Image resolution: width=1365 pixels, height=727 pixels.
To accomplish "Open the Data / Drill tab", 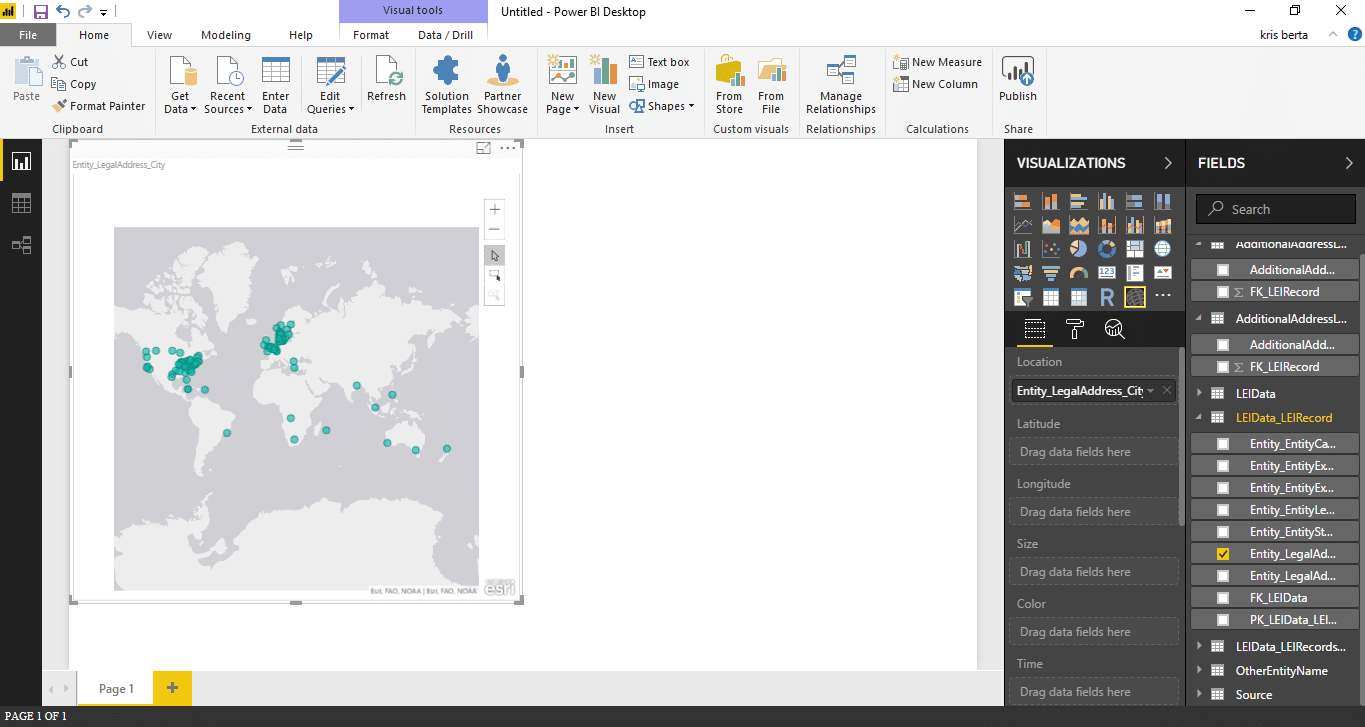I will pos(445,35).
